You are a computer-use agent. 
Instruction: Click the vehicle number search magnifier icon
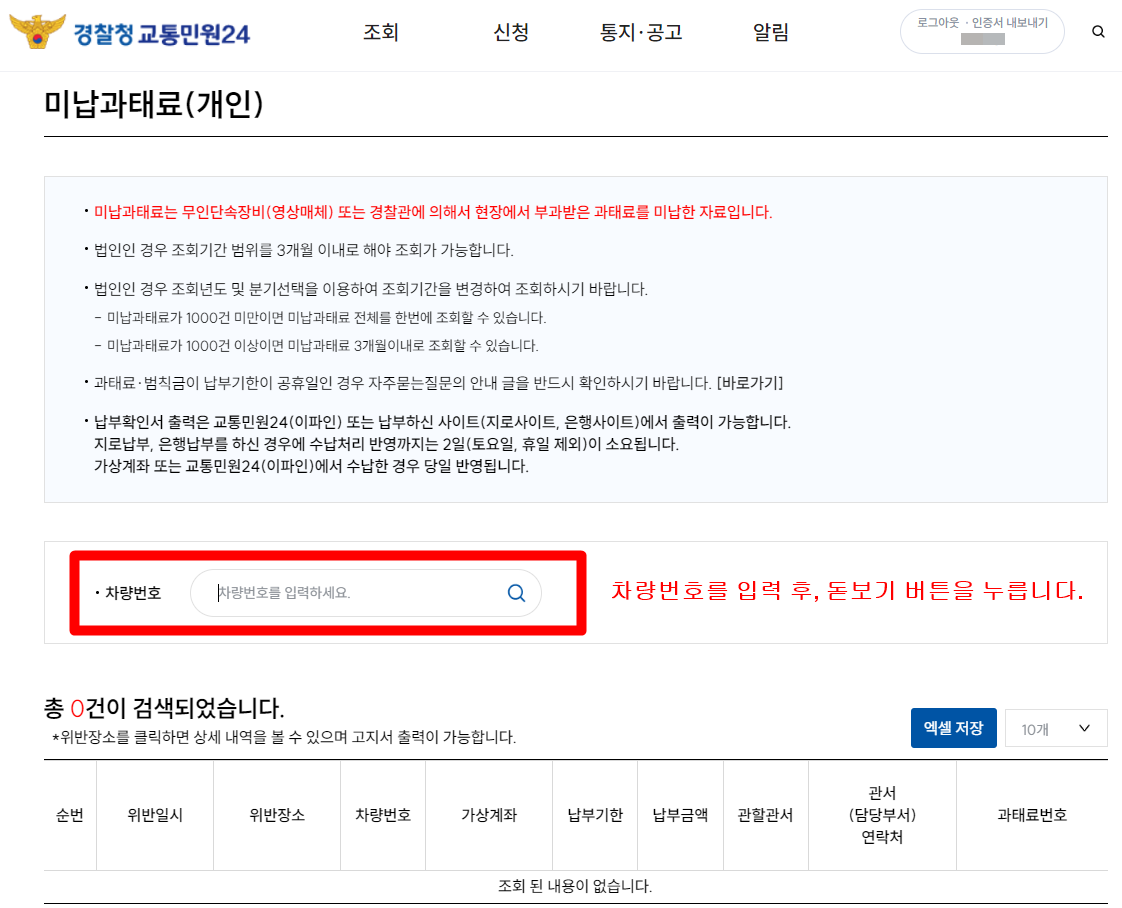tap(516, 593)
